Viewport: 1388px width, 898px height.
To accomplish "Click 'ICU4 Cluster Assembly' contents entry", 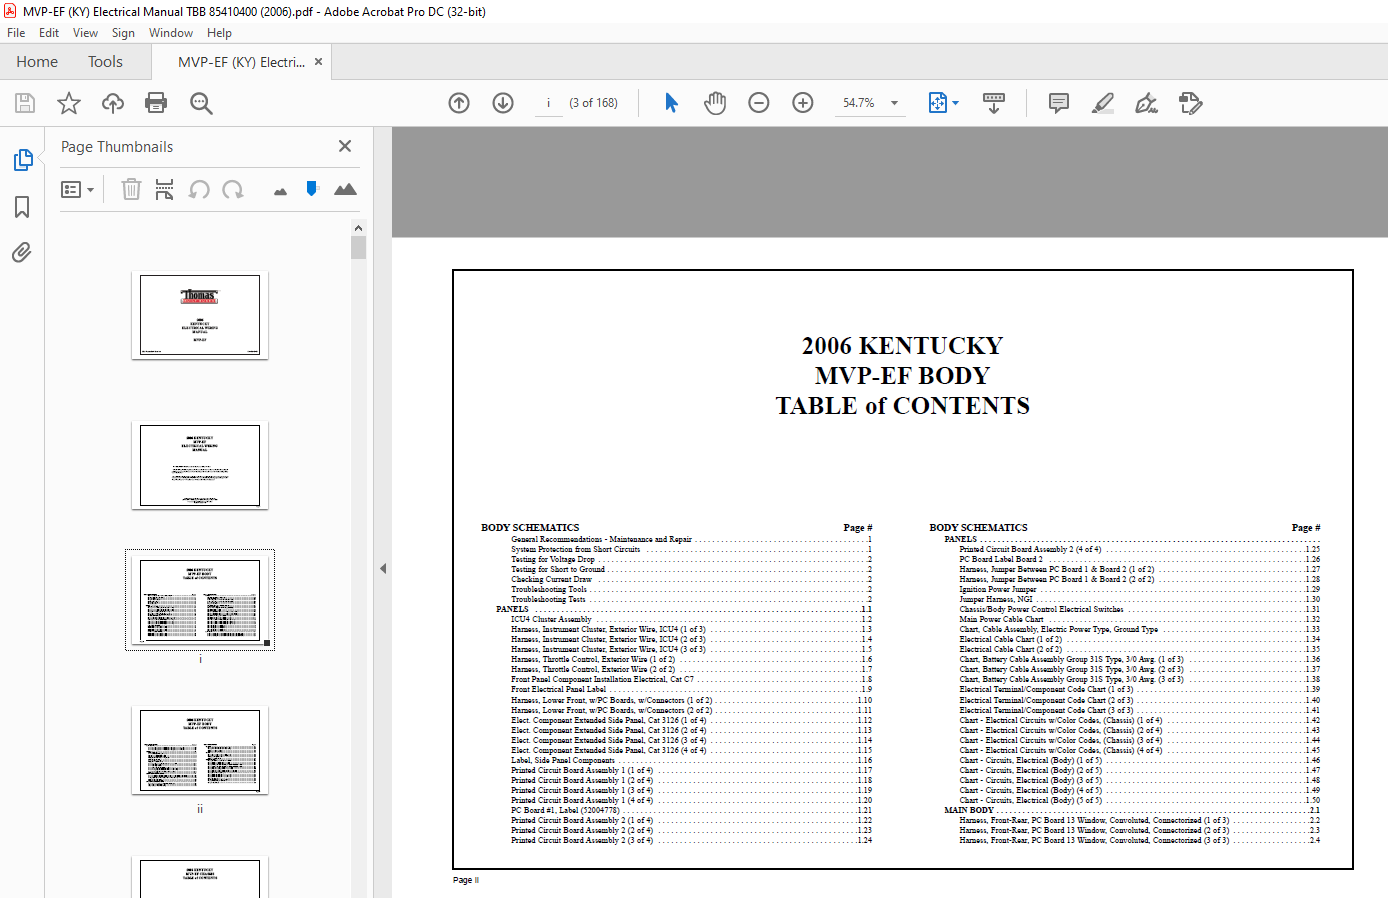I will click(x=551, y=619).
